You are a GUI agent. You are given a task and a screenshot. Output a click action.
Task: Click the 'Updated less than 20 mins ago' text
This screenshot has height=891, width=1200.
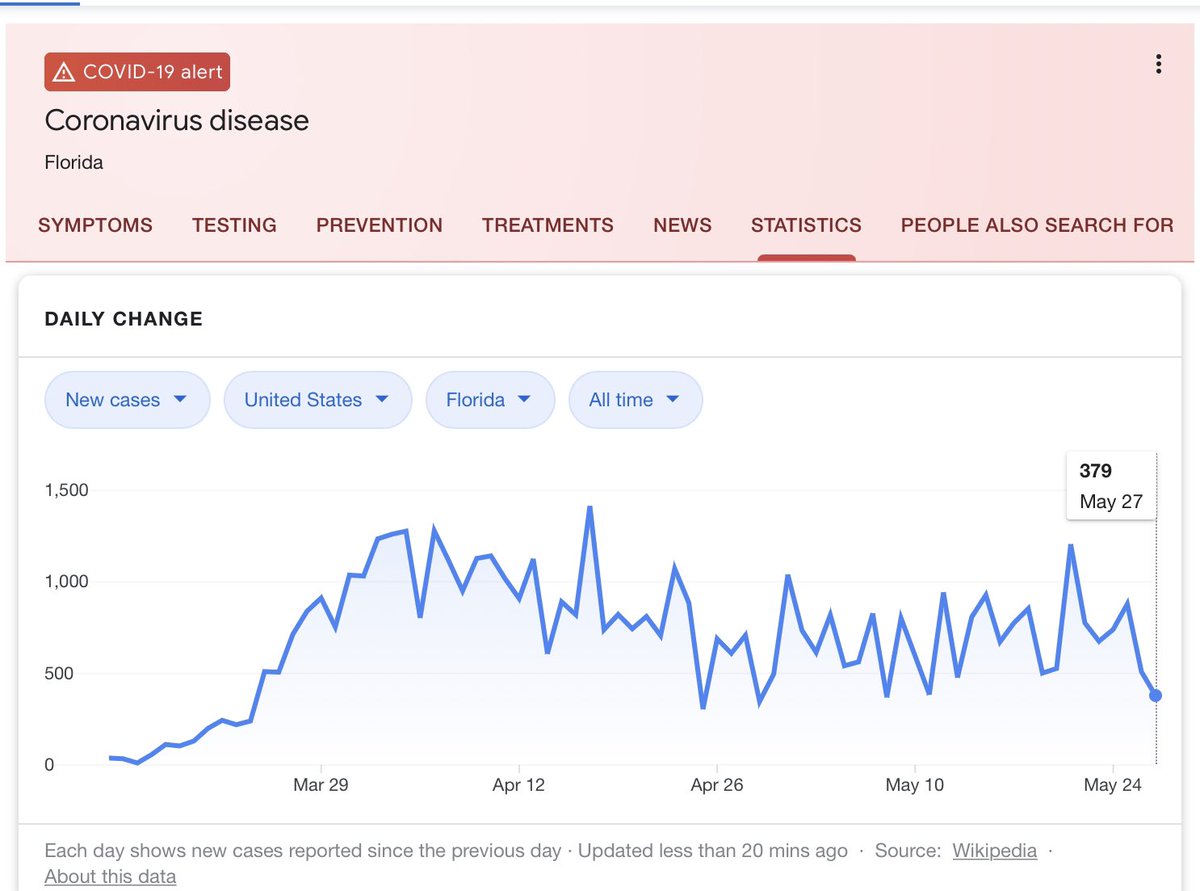tap(713, 851)
